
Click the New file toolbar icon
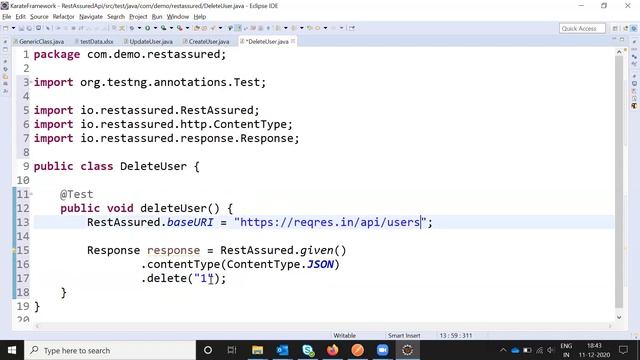[6, 28]
